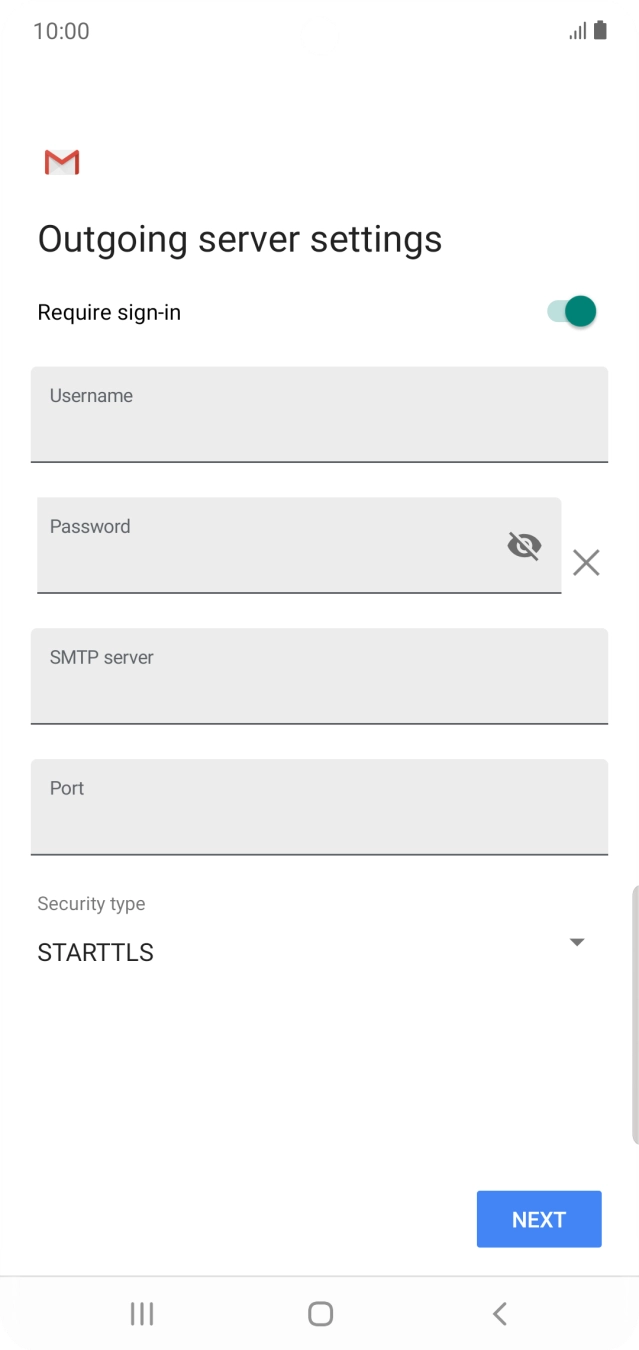
Task: Tap the Require sign-in label
Action: pyautogui.click(x=109, y=312)
